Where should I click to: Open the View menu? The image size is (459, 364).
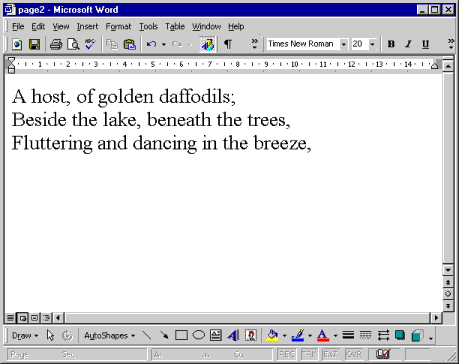click(61, 26)
